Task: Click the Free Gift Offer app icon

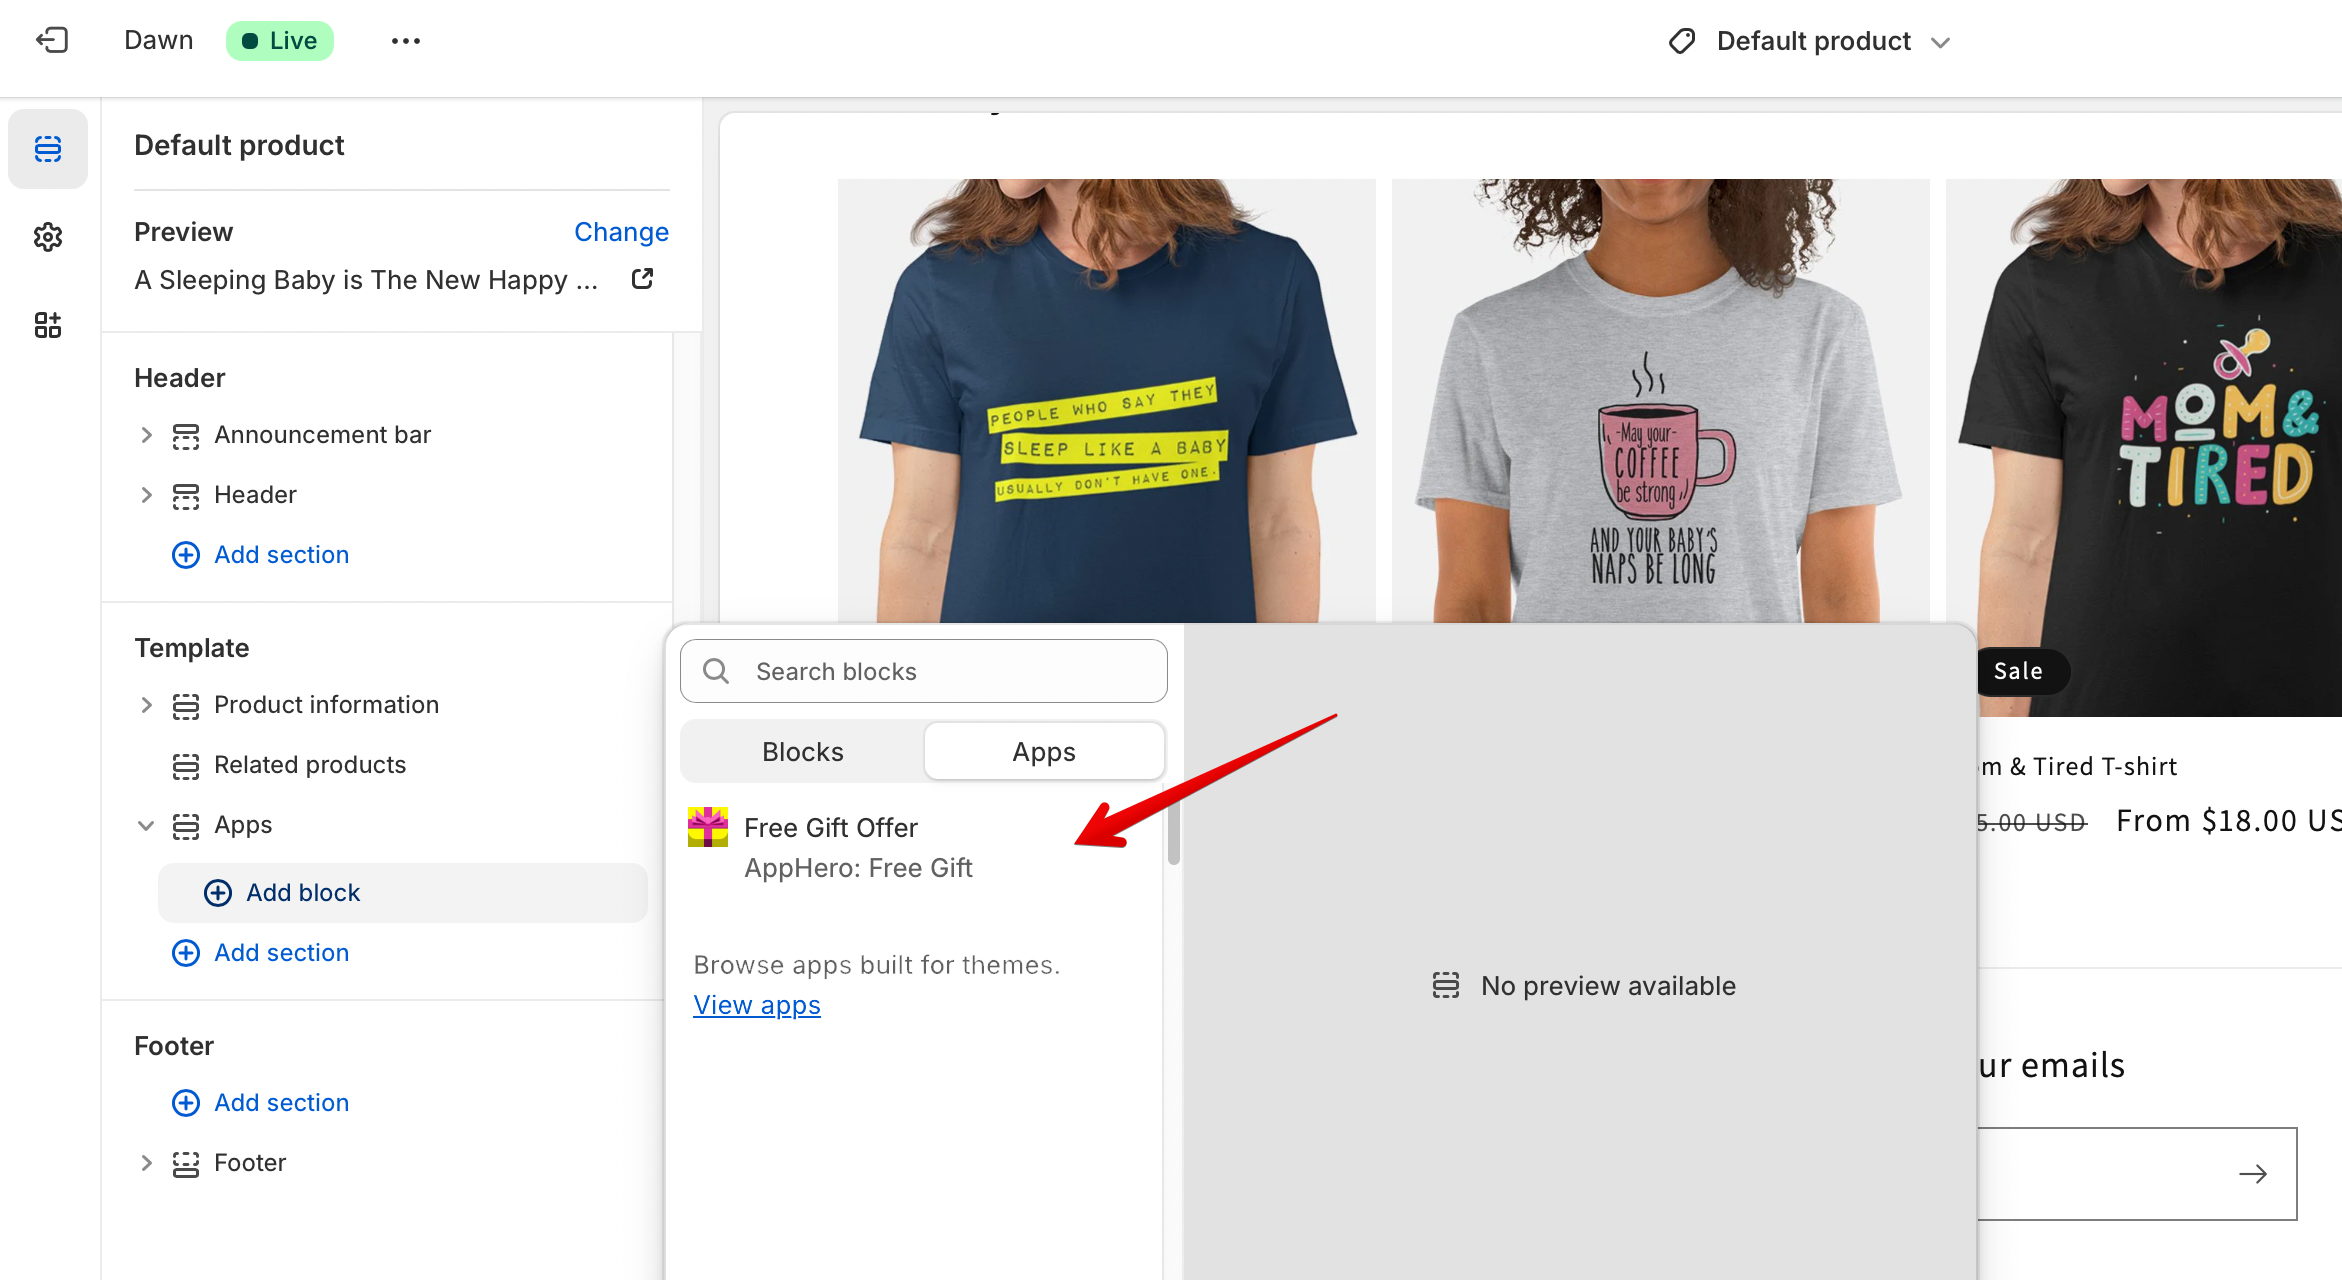Action: tap(708, 828)
